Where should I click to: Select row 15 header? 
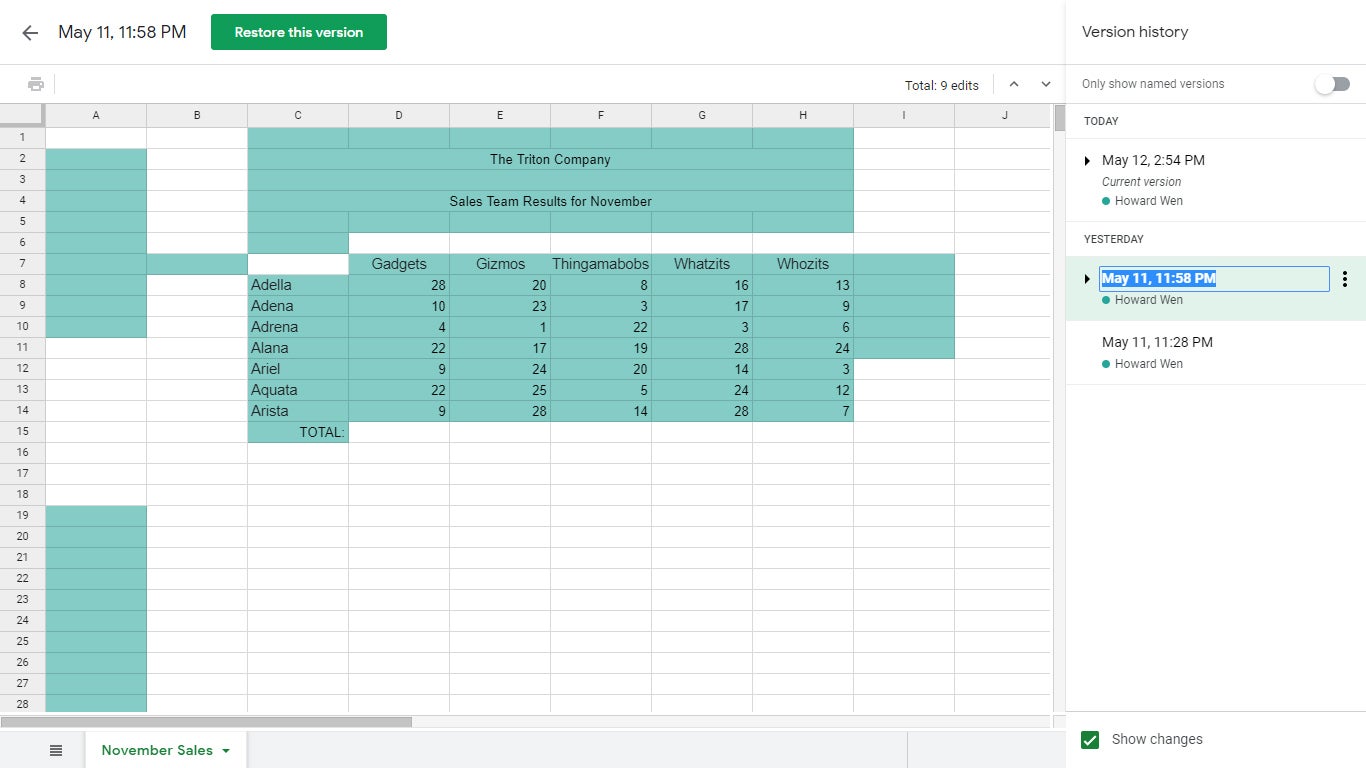coord(22,432)
